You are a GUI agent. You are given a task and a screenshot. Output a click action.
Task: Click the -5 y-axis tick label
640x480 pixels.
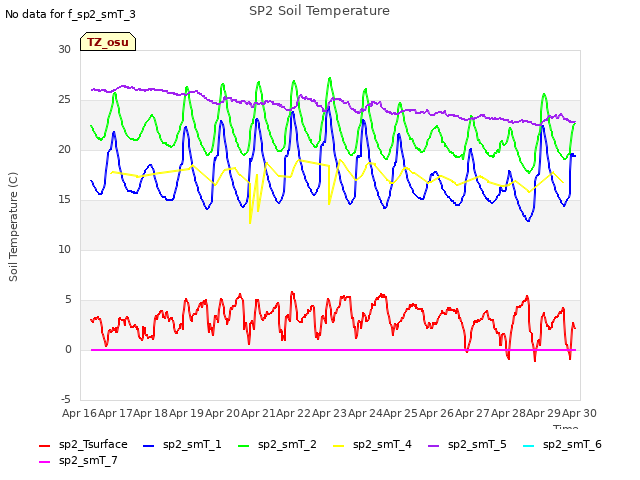[x=66, y=399]
